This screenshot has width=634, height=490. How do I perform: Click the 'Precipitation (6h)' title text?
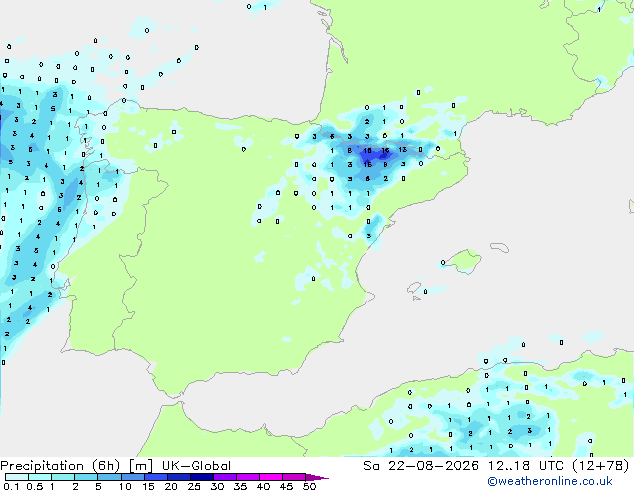[60, 466]
